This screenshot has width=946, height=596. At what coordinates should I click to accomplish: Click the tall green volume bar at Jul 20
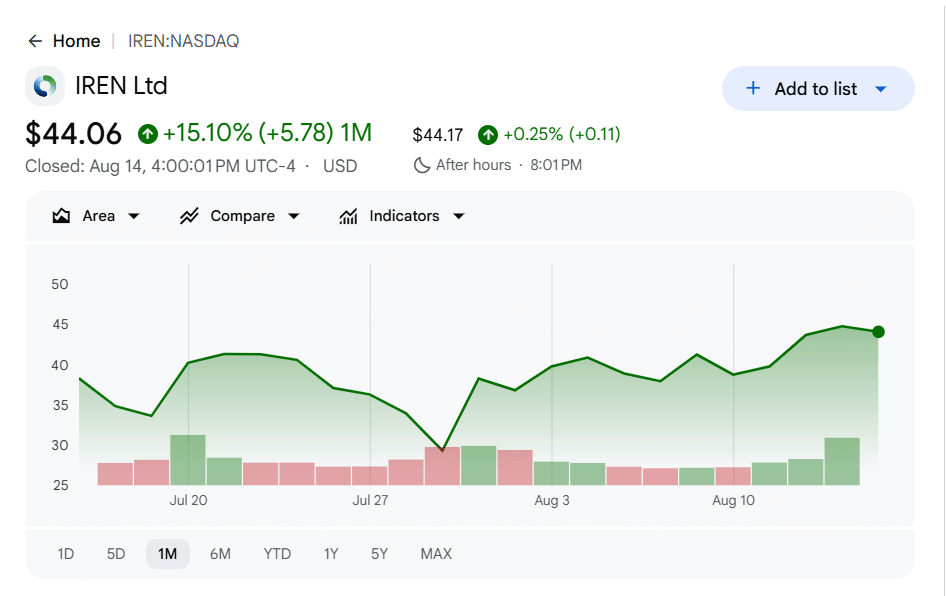click(x=188, y=460)
